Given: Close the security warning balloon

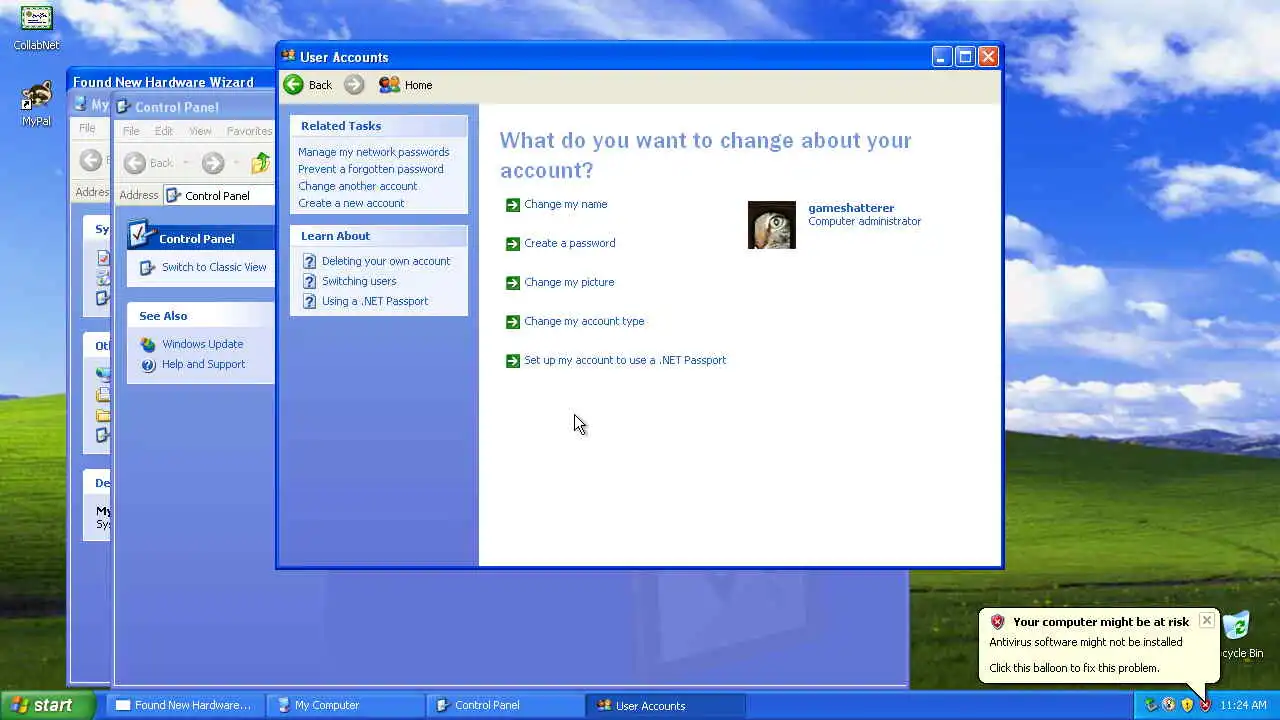Looking at the screenshot, I should click(1207, 621).
